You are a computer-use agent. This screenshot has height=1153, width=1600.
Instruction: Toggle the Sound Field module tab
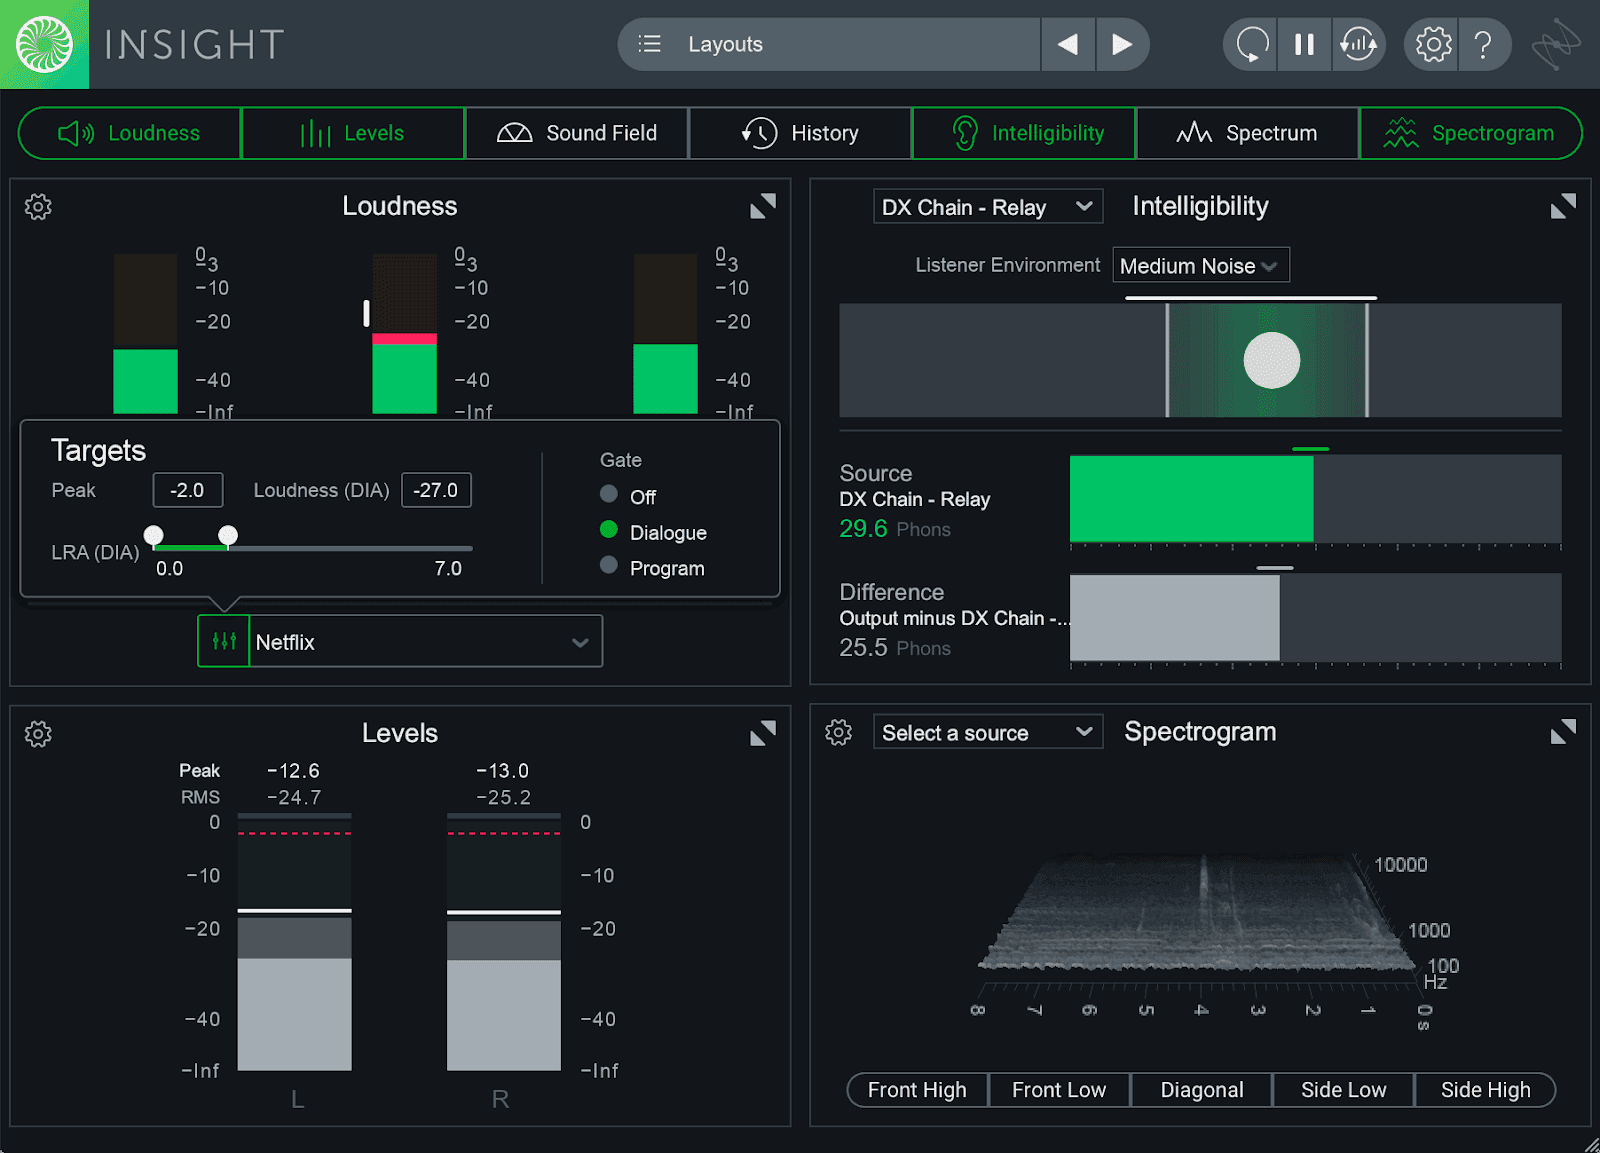(577, 133)
